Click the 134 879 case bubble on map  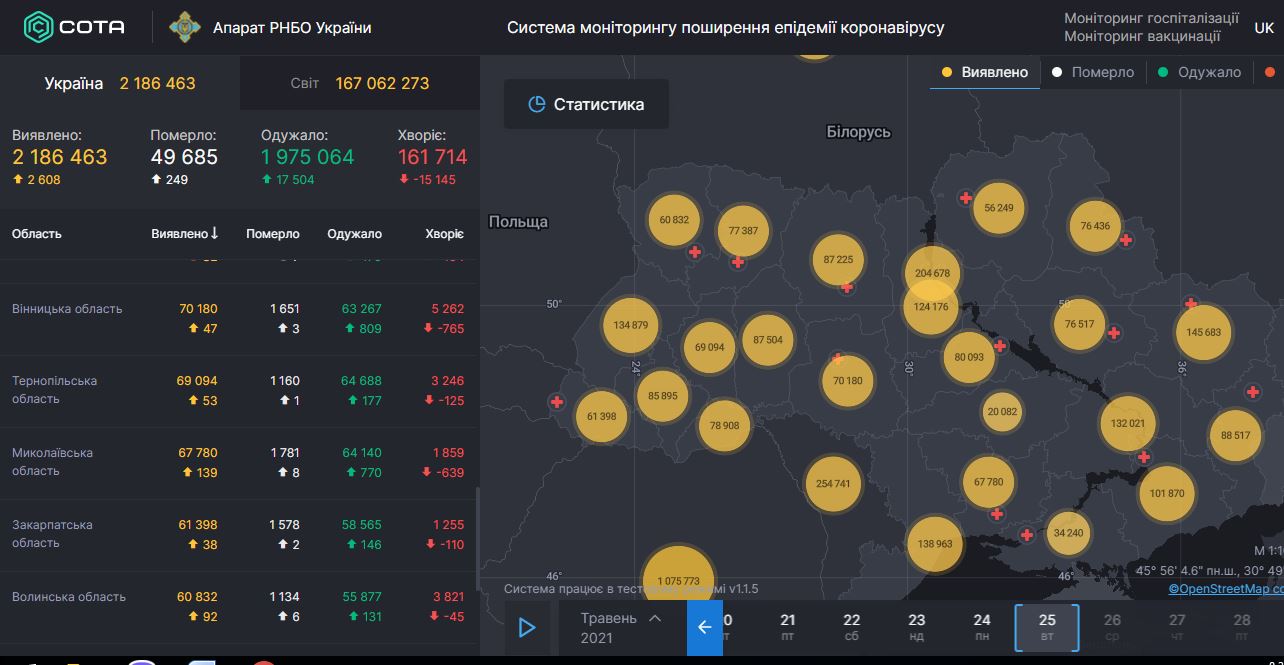click(x=630, y=325)
